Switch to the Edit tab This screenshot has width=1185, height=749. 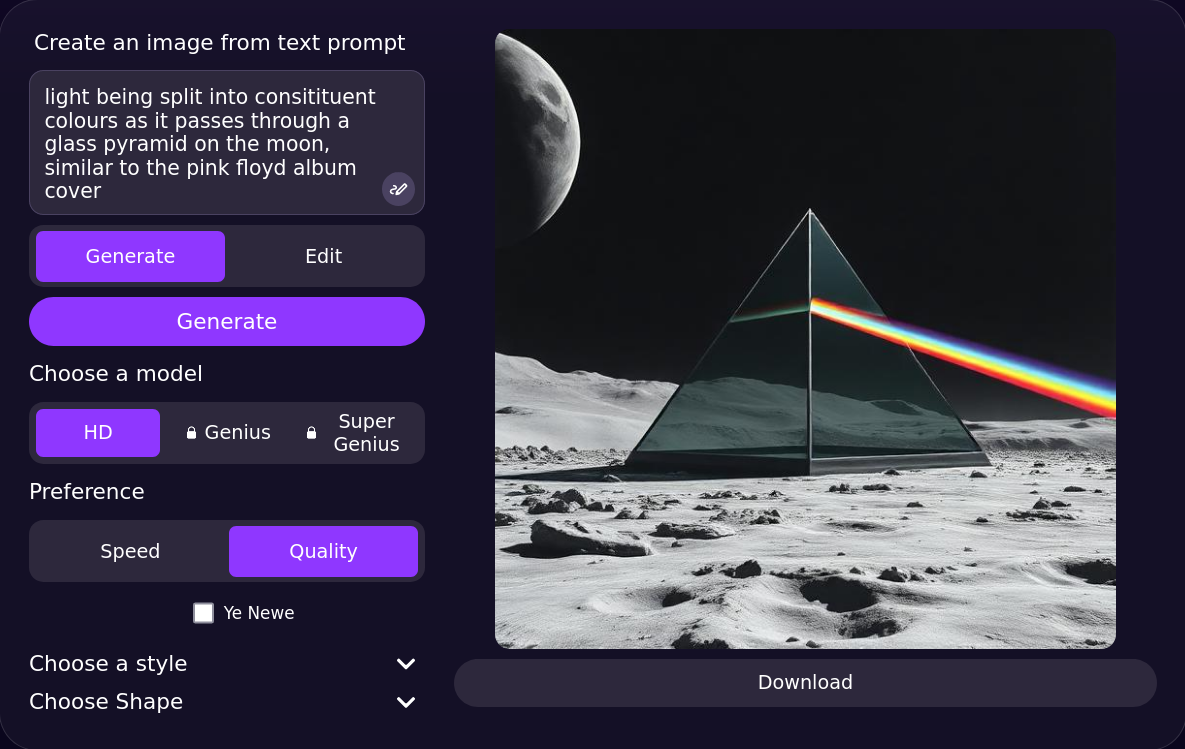(x=323, y=256)
